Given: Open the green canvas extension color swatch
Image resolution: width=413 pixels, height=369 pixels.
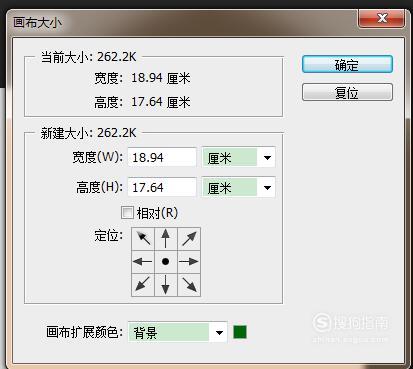Looking at the screenshot, I should coord(240,332).
